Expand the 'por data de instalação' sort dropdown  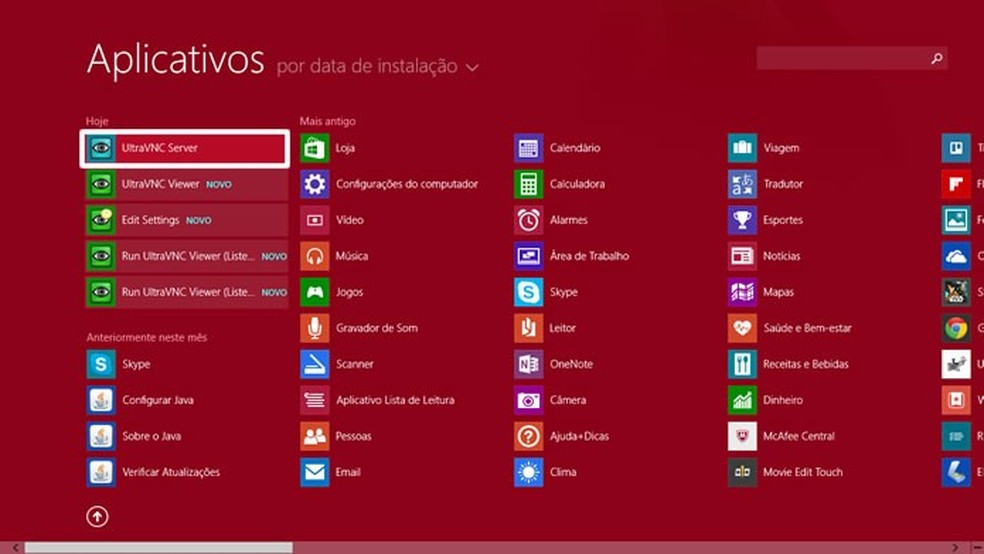378,67
